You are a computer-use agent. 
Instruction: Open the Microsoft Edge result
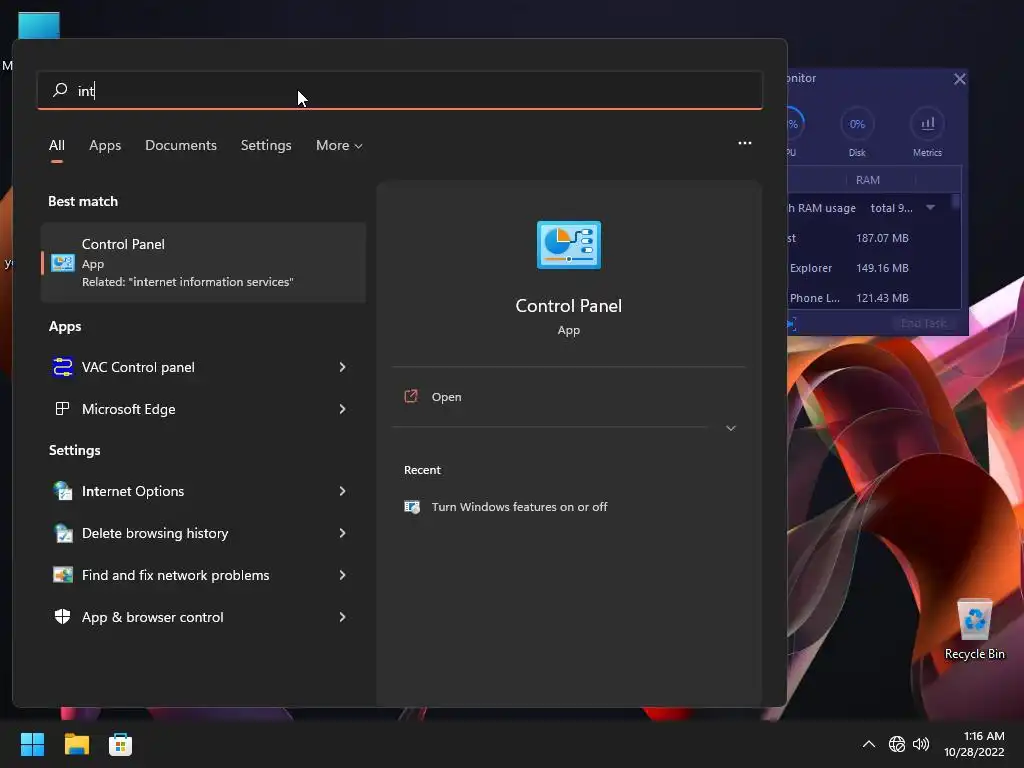pyautogui.click(x=203, y=409)
